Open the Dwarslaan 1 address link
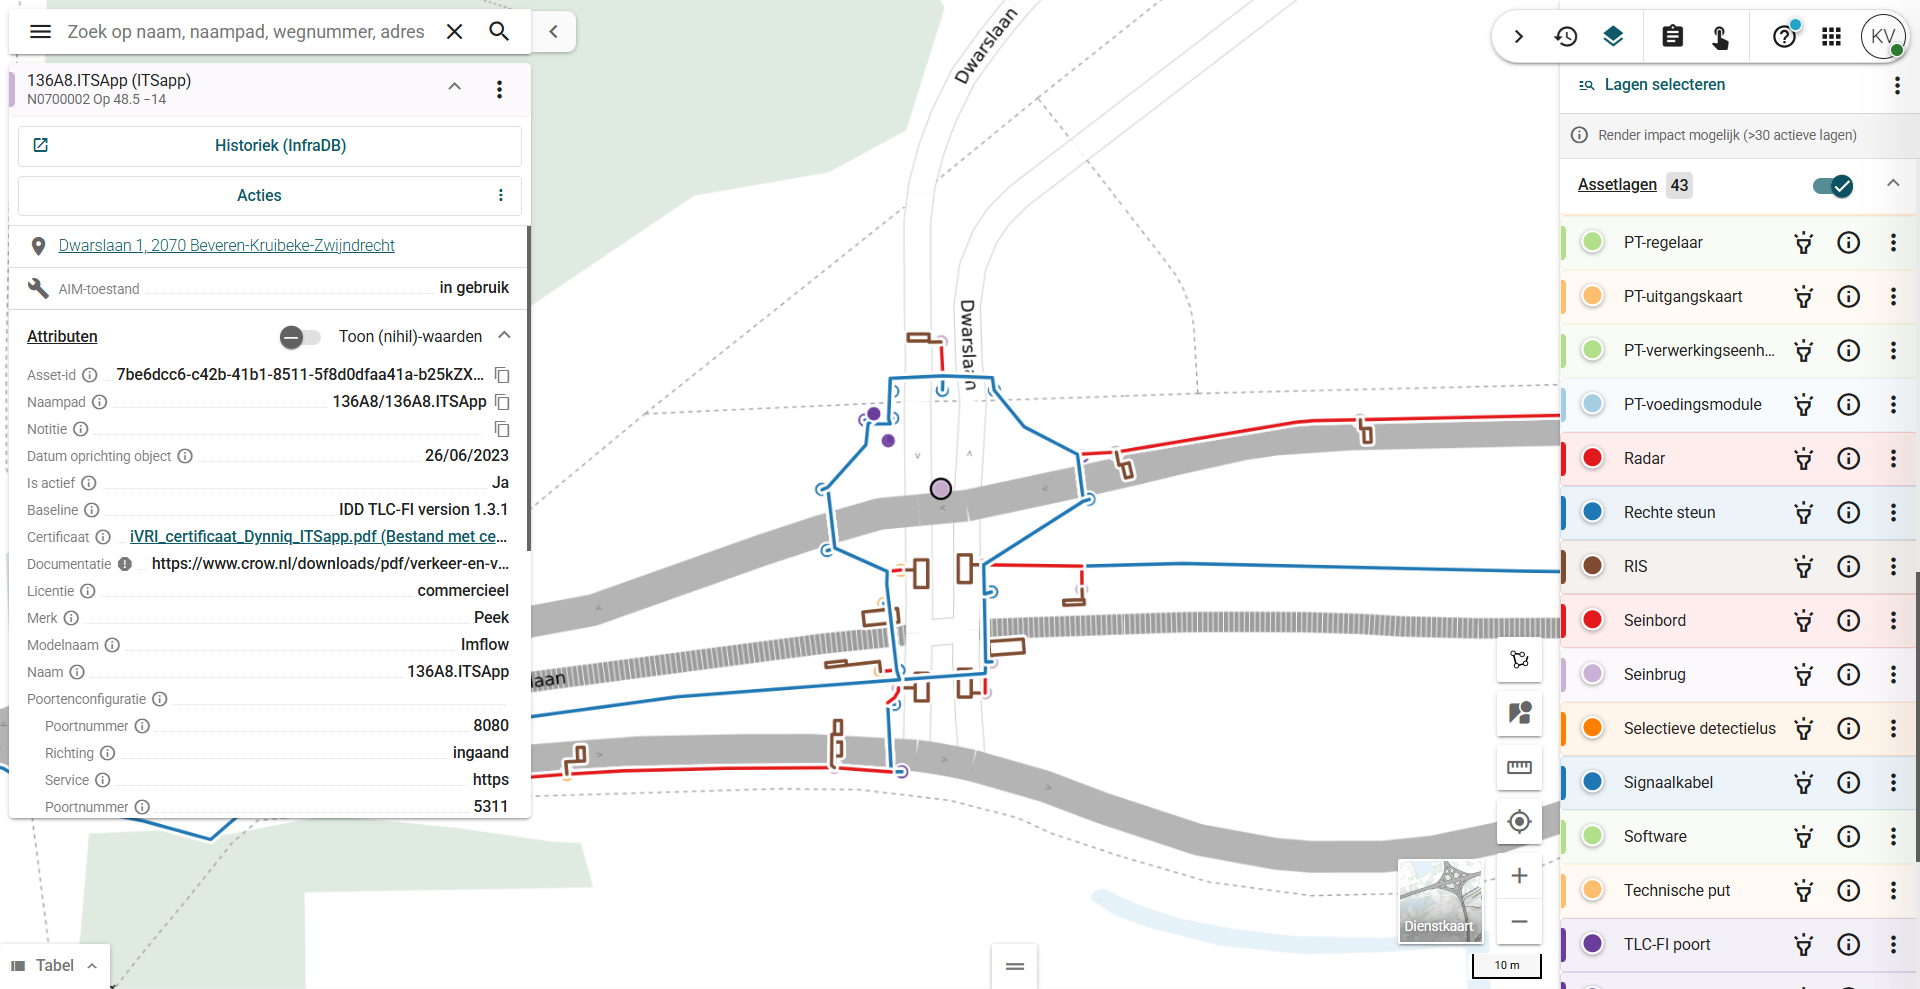Image resolution: width=1920 pixels, height=989 pixels. (226, 246)
